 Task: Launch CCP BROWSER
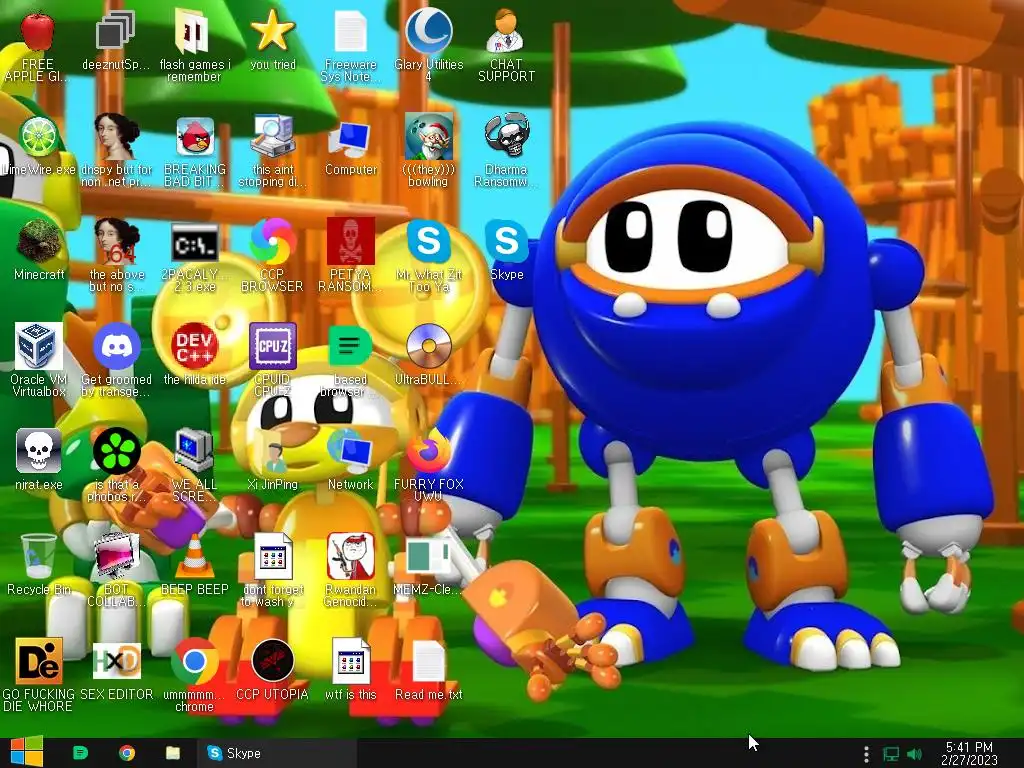(272, 242)
